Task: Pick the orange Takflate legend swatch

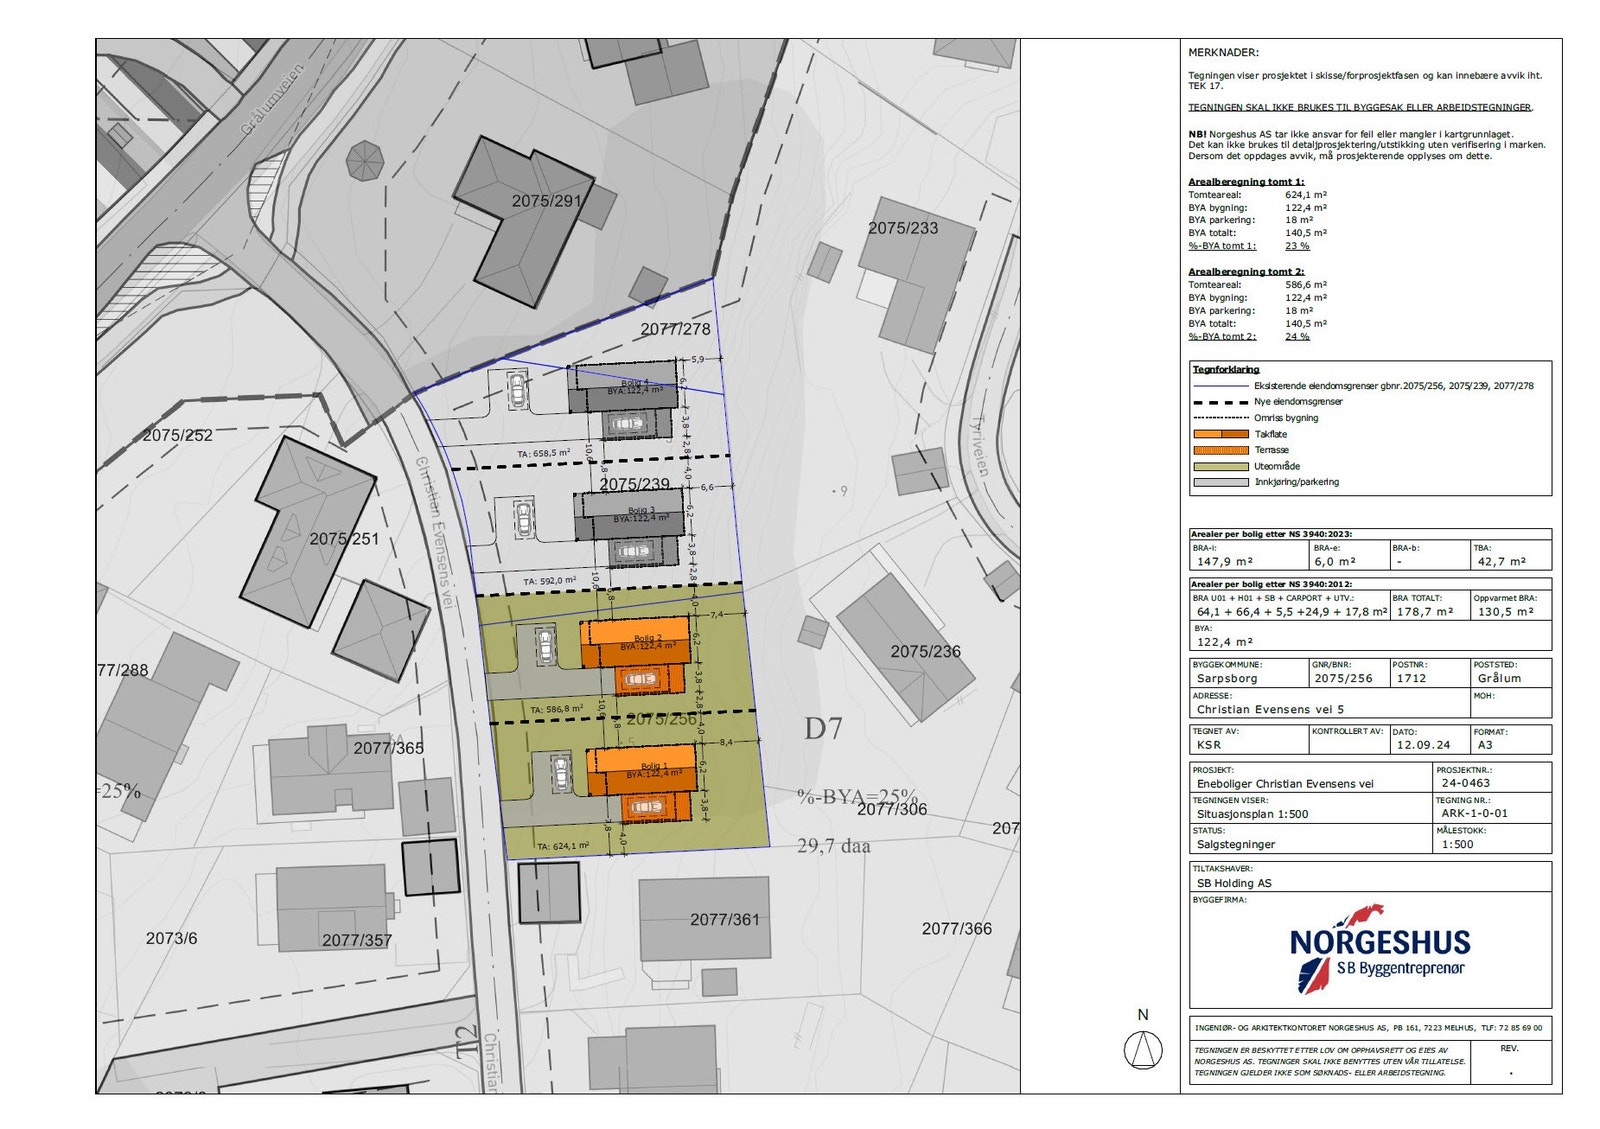Action: click(x=1221, y=434)
